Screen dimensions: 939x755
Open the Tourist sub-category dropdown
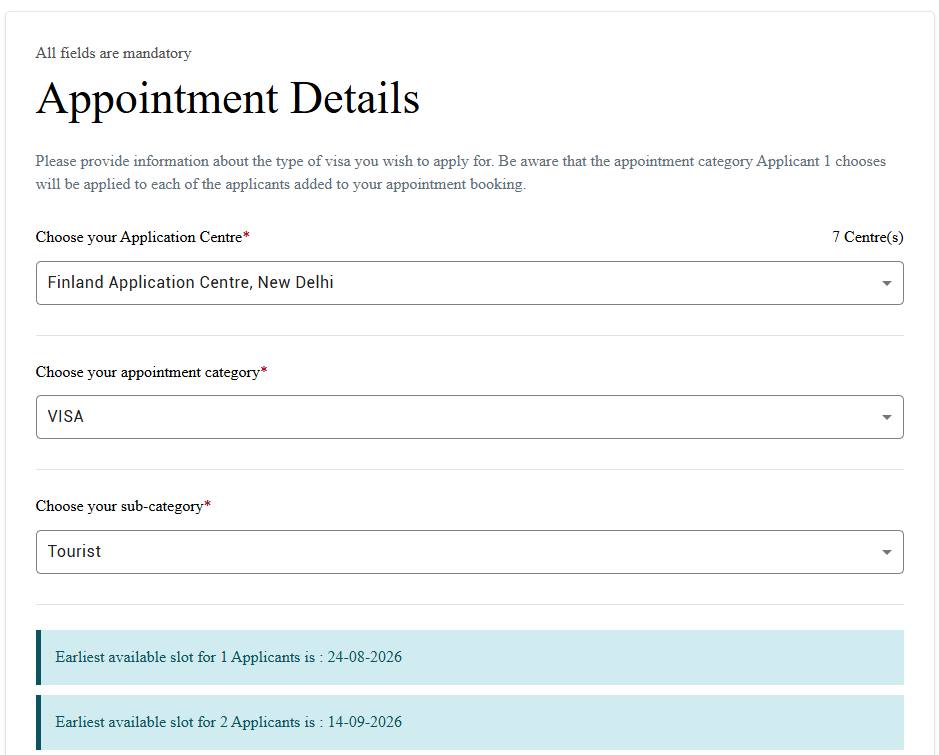470,551
